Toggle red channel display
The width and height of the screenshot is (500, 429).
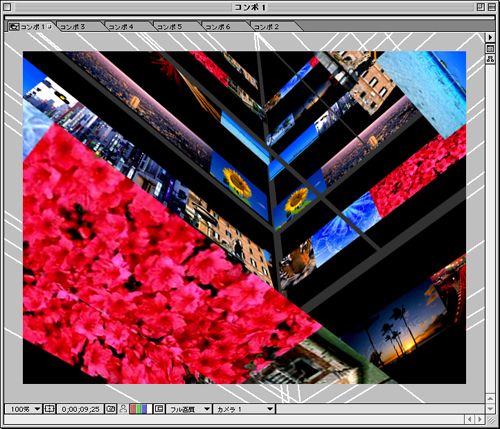(x=133, y=409)
